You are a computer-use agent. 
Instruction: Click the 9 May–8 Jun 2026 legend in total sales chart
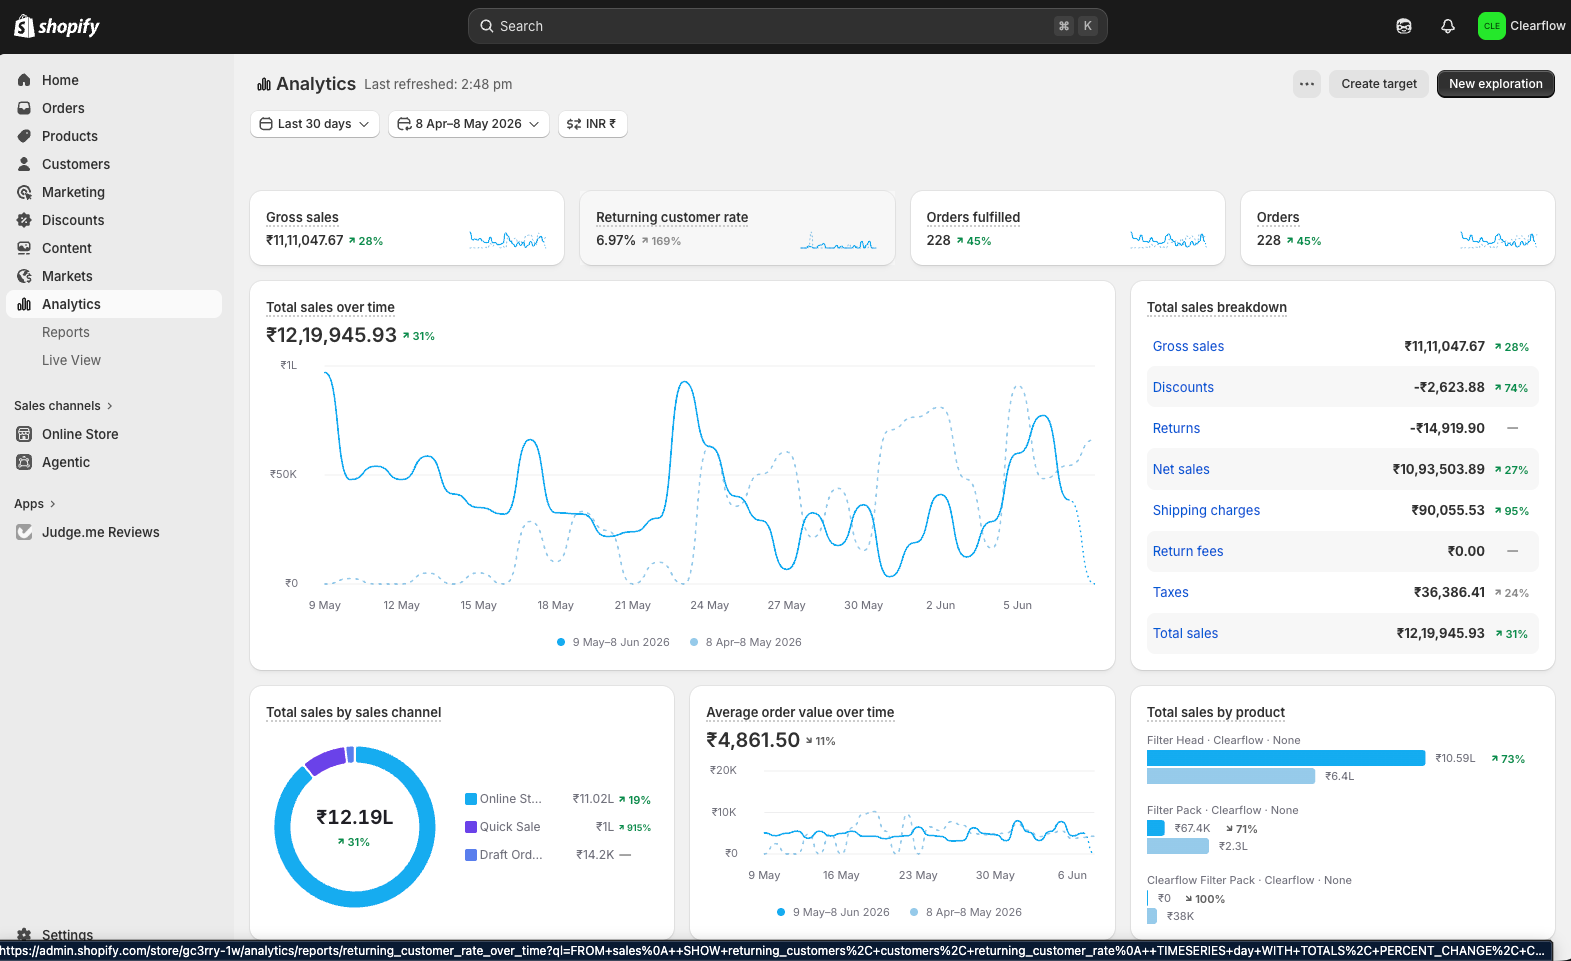coord(613,642)
